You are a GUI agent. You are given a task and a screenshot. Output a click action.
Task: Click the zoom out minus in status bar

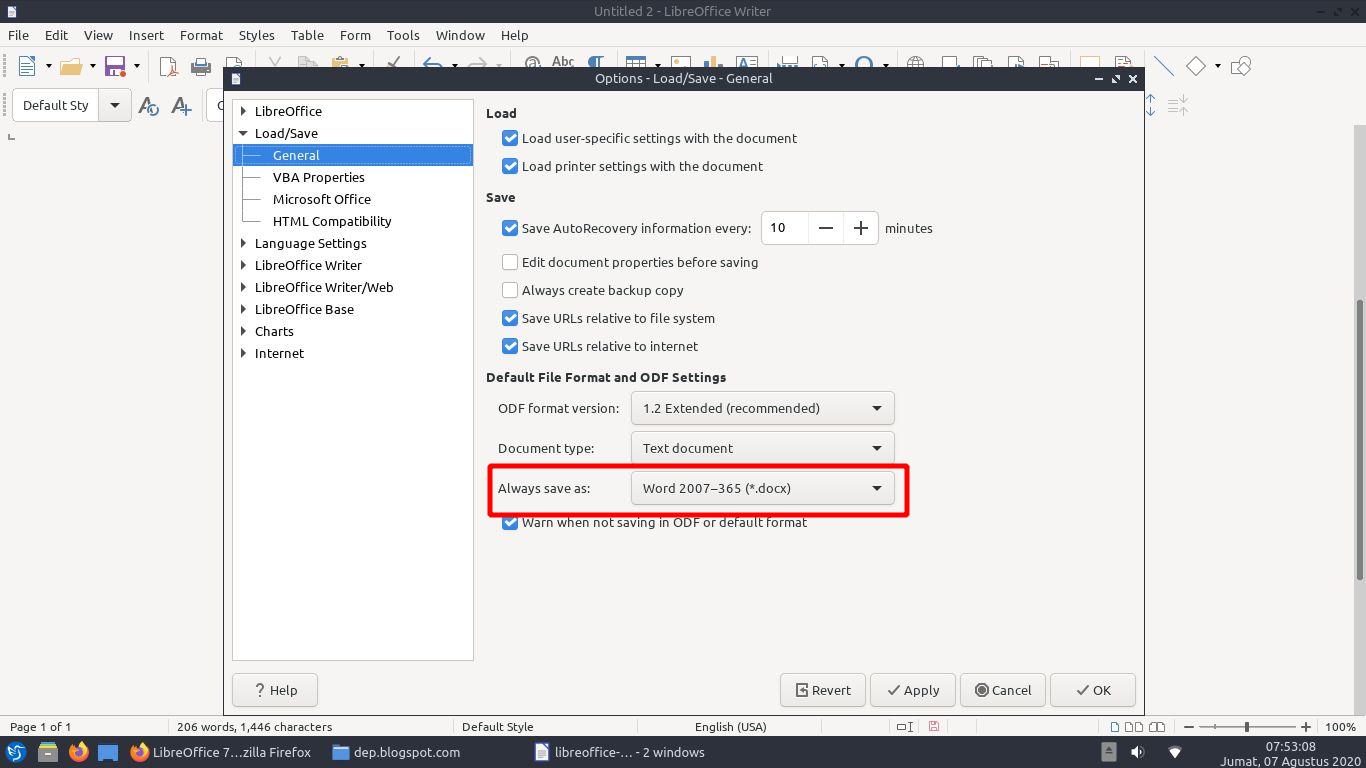click(1188, 727)
